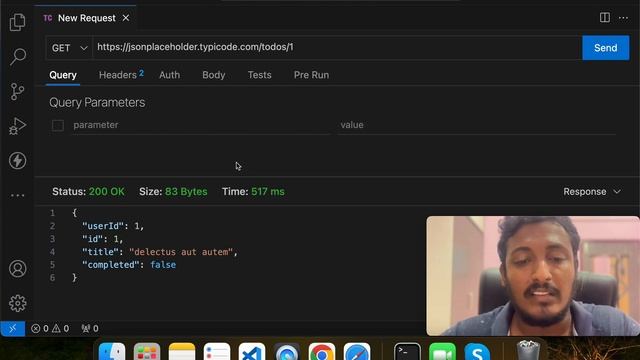The width and height of the screenshot is (640, 360).
Task: Send the request with the Send button
Action: click(x=606, y=48)
